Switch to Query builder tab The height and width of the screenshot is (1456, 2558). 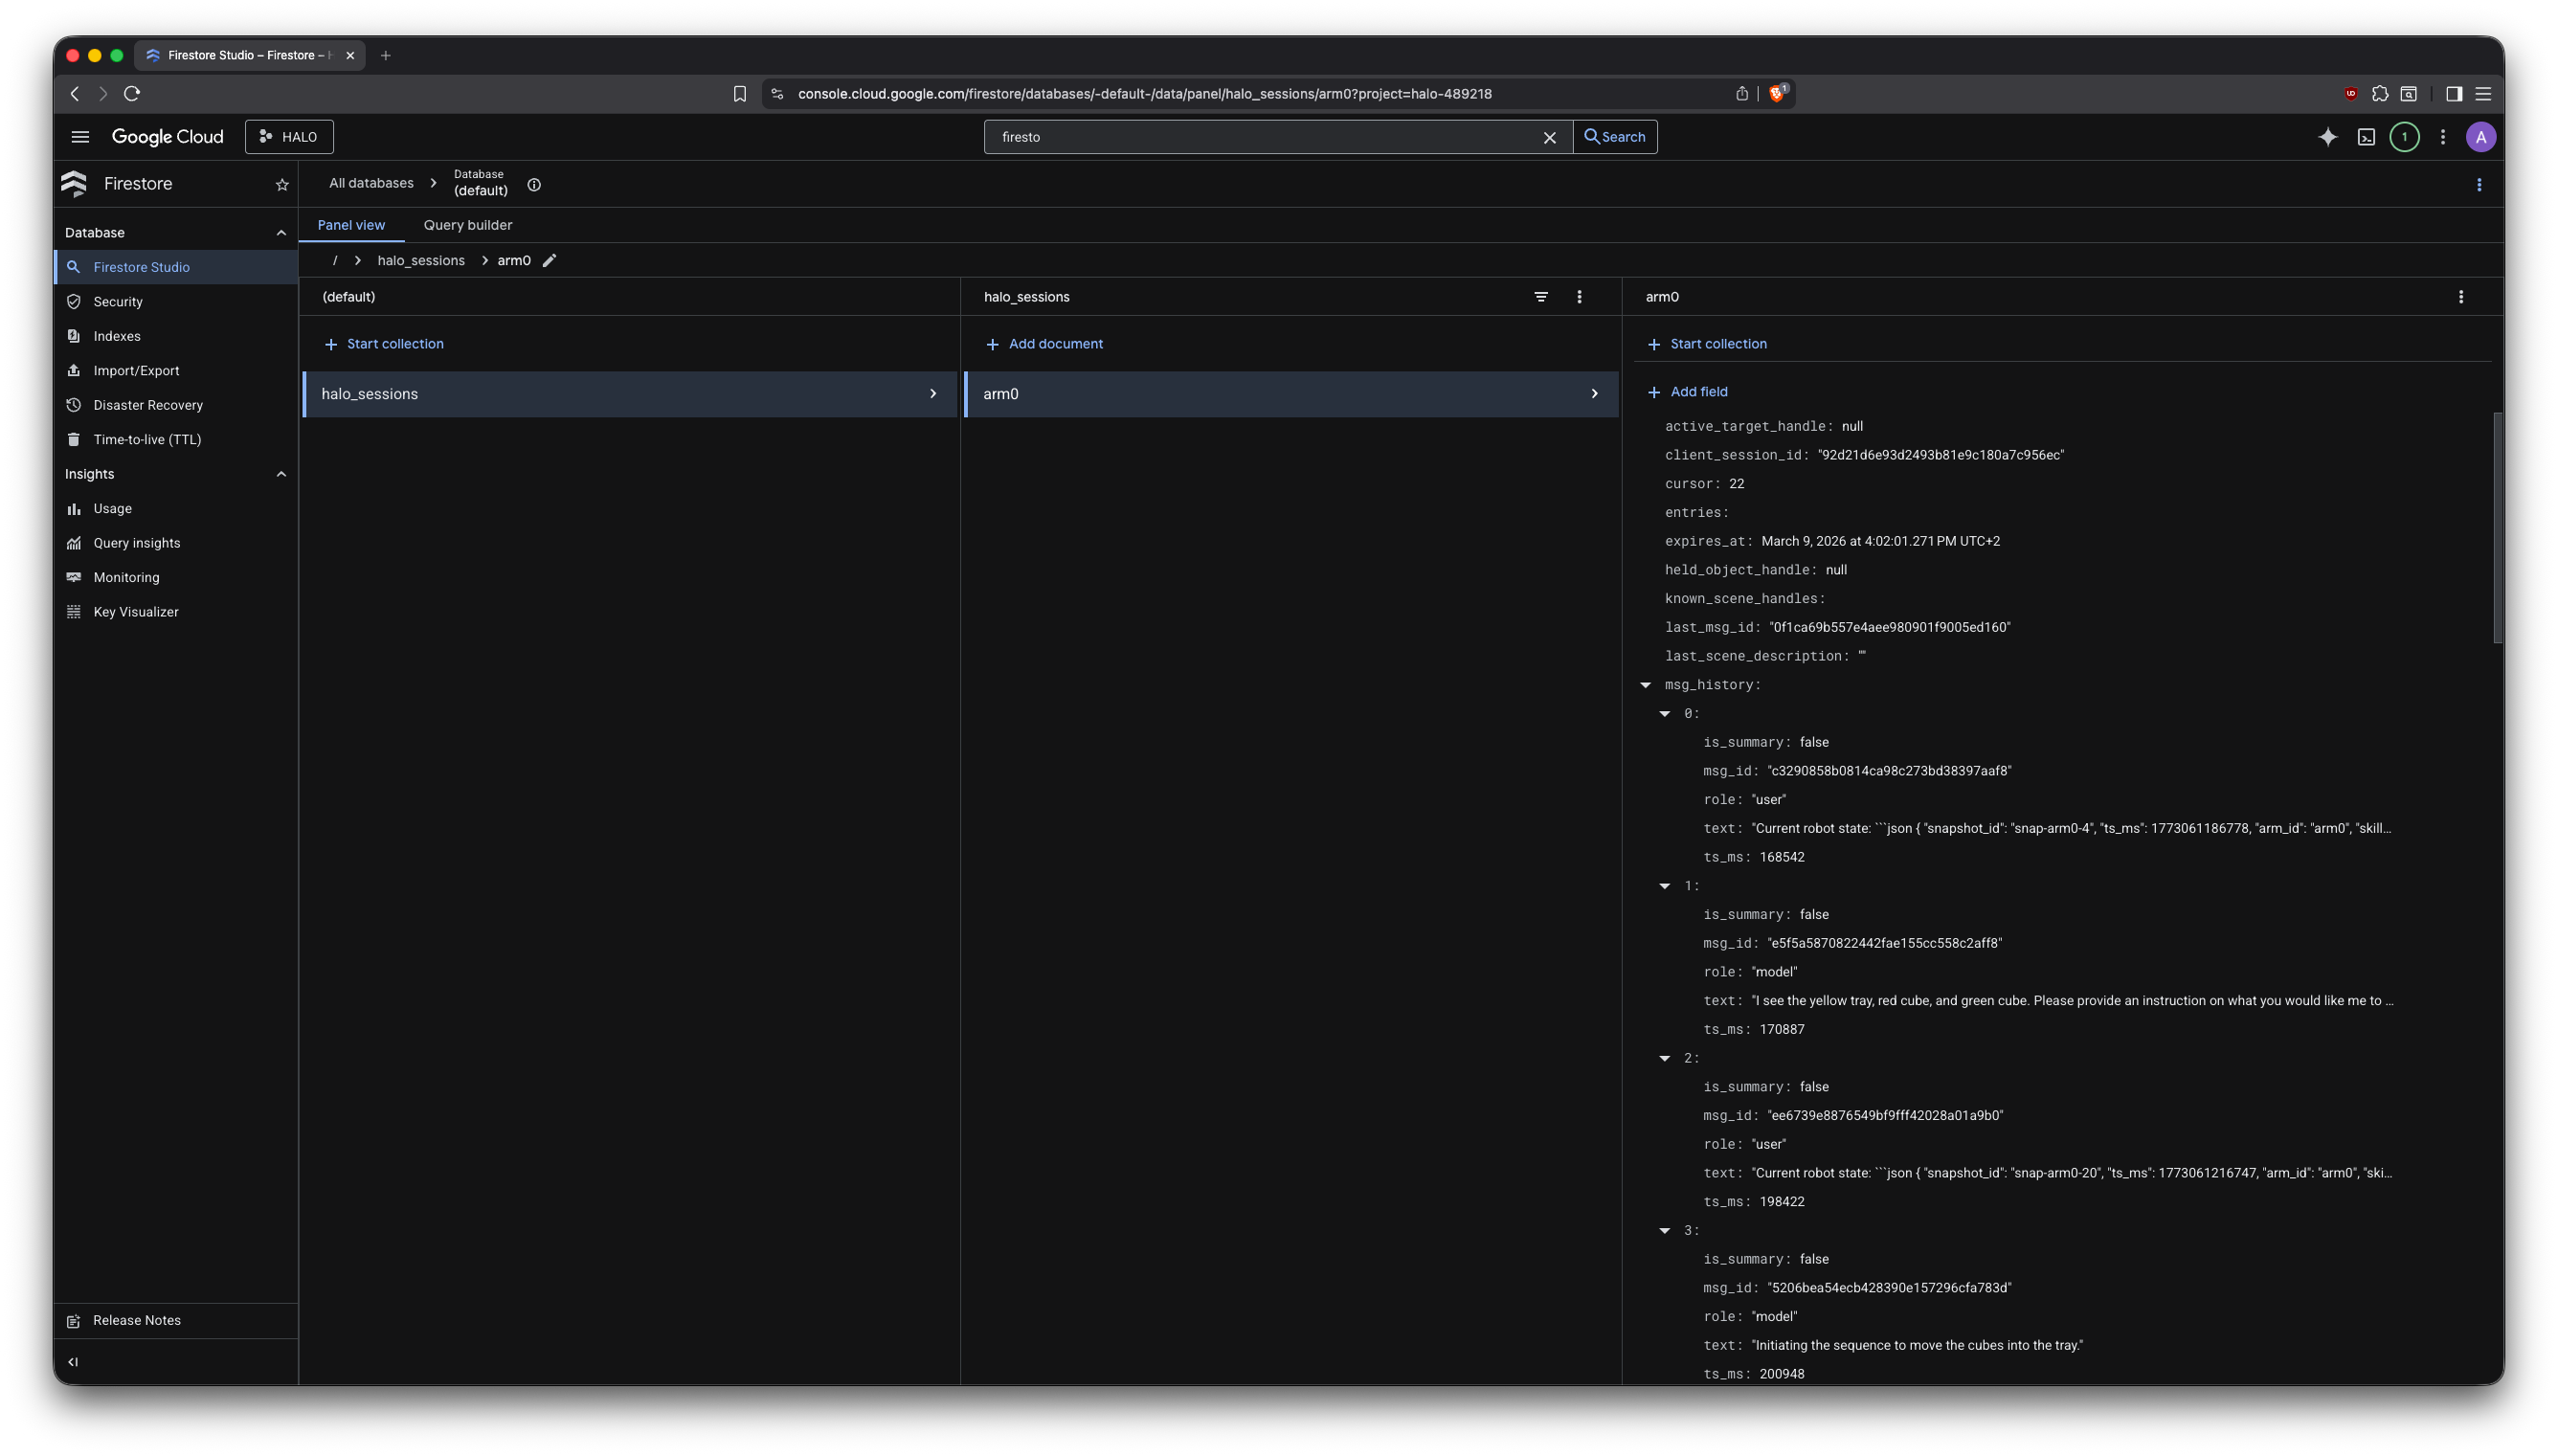pos(467,225)
